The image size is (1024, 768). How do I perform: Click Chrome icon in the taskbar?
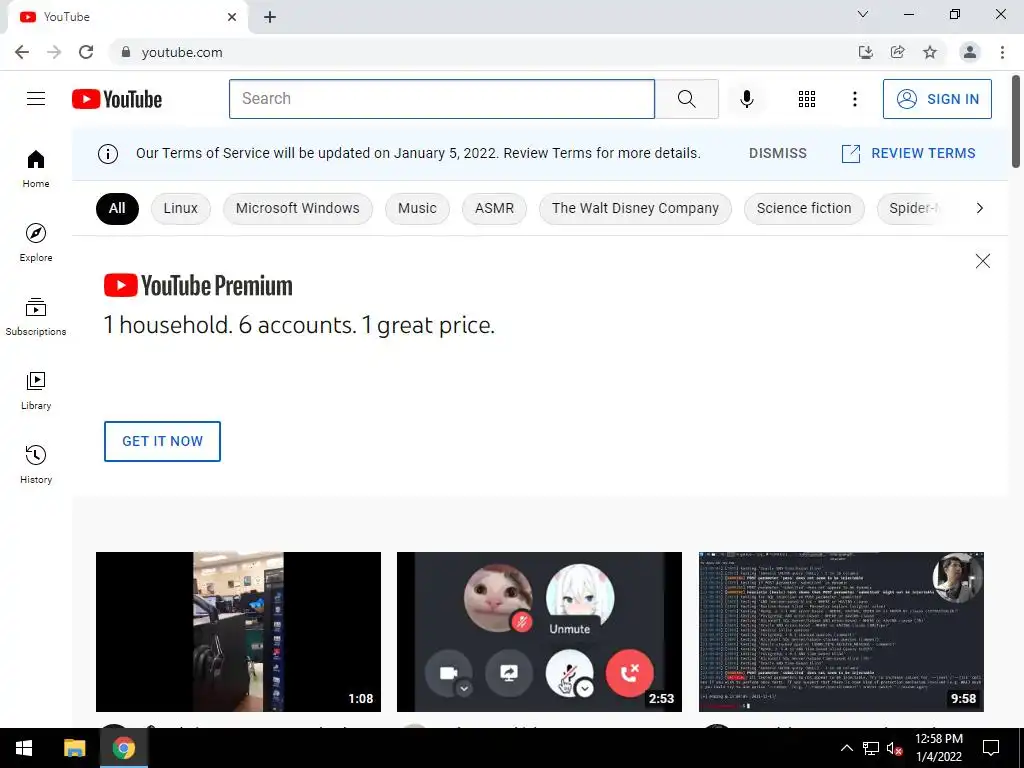coord(123,748)
